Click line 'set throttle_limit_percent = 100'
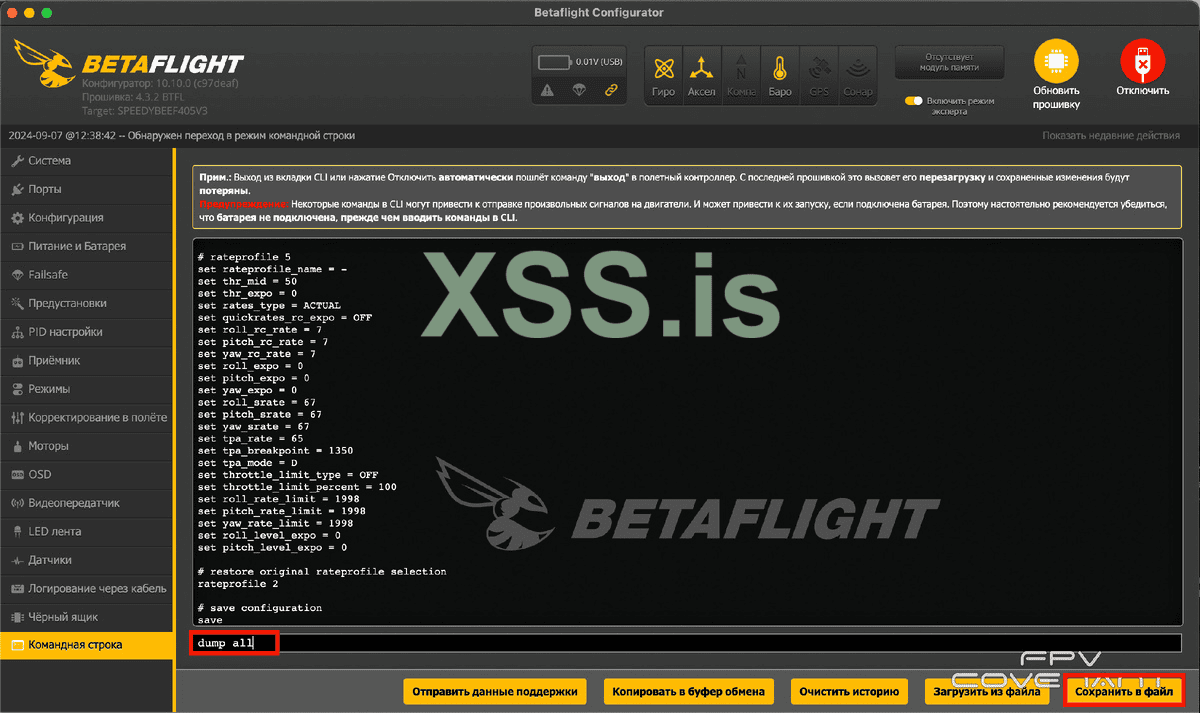This screenshot has height=713, width=1200. pos(297,486)
